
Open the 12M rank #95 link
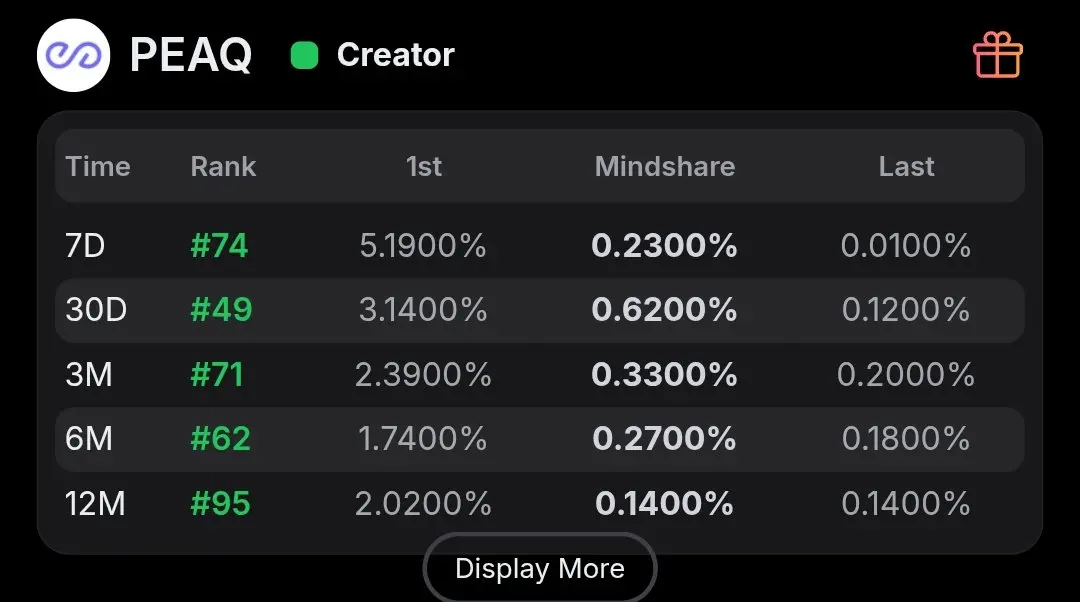tap(220, 503)
